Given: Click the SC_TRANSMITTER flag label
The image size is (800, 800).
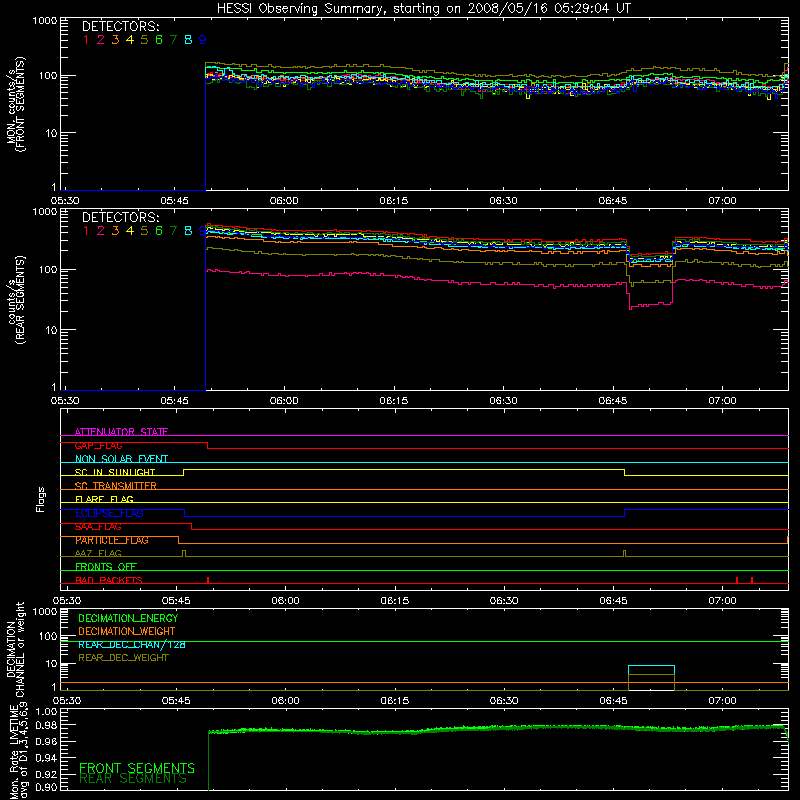Looking at the screenshot, I should pos(116,485).
